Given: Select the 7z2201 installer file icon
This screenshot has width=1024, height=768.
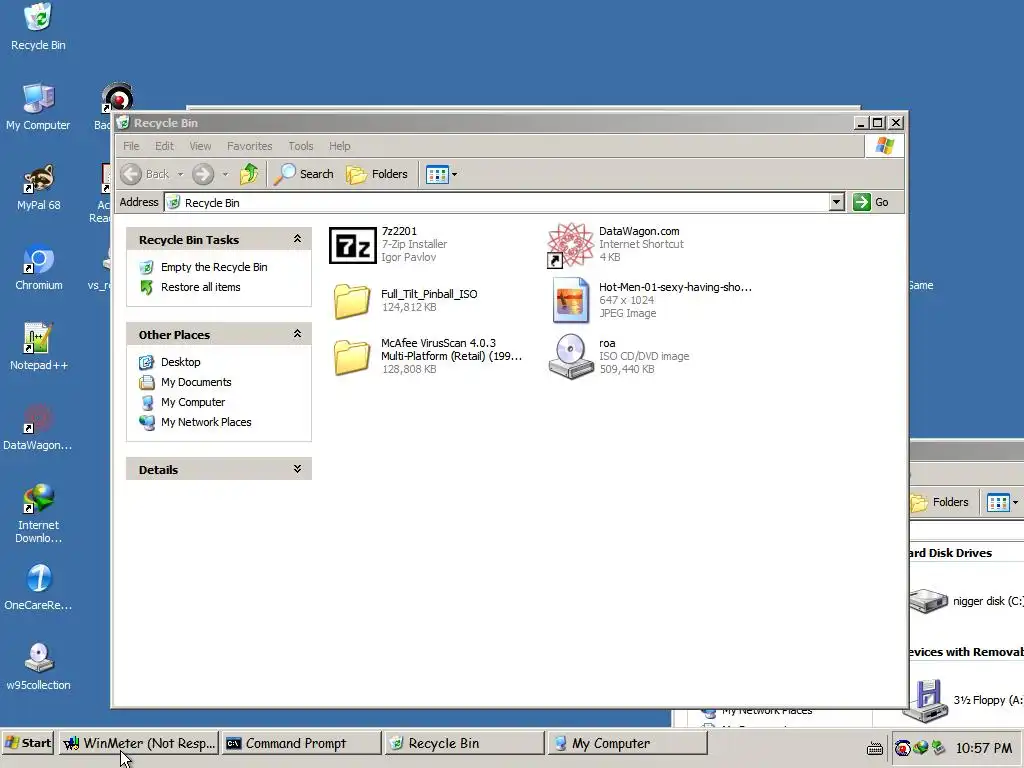Looking at the screenshot, I should click(353, 245).
